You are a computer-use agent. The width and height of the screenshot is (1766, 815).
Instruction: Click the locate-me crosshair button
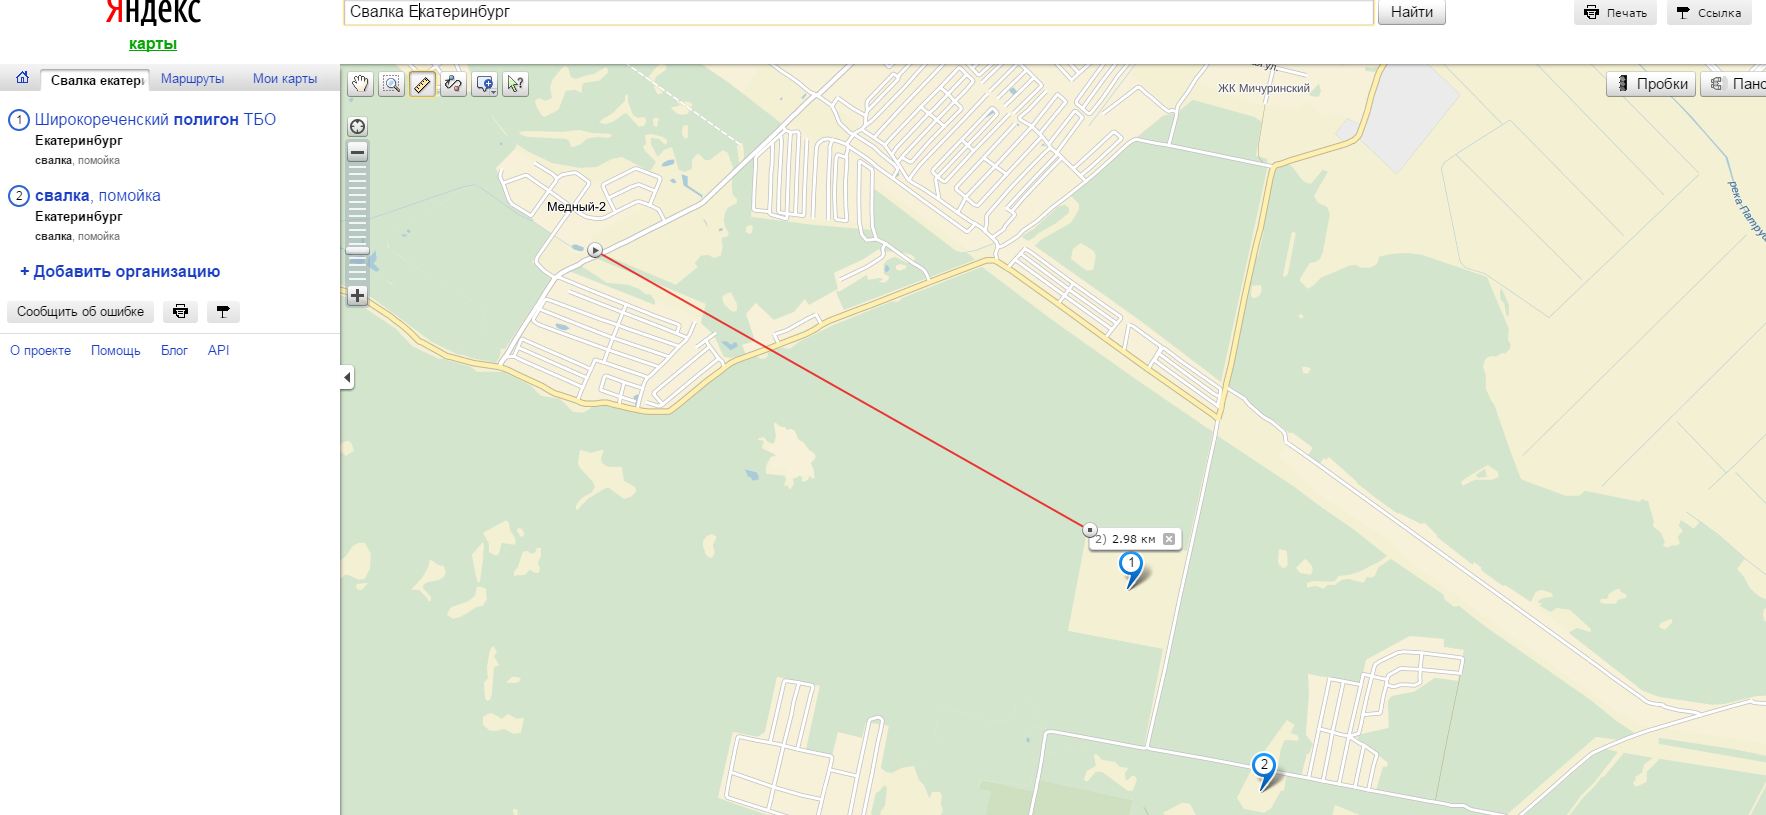click(357, 126)
